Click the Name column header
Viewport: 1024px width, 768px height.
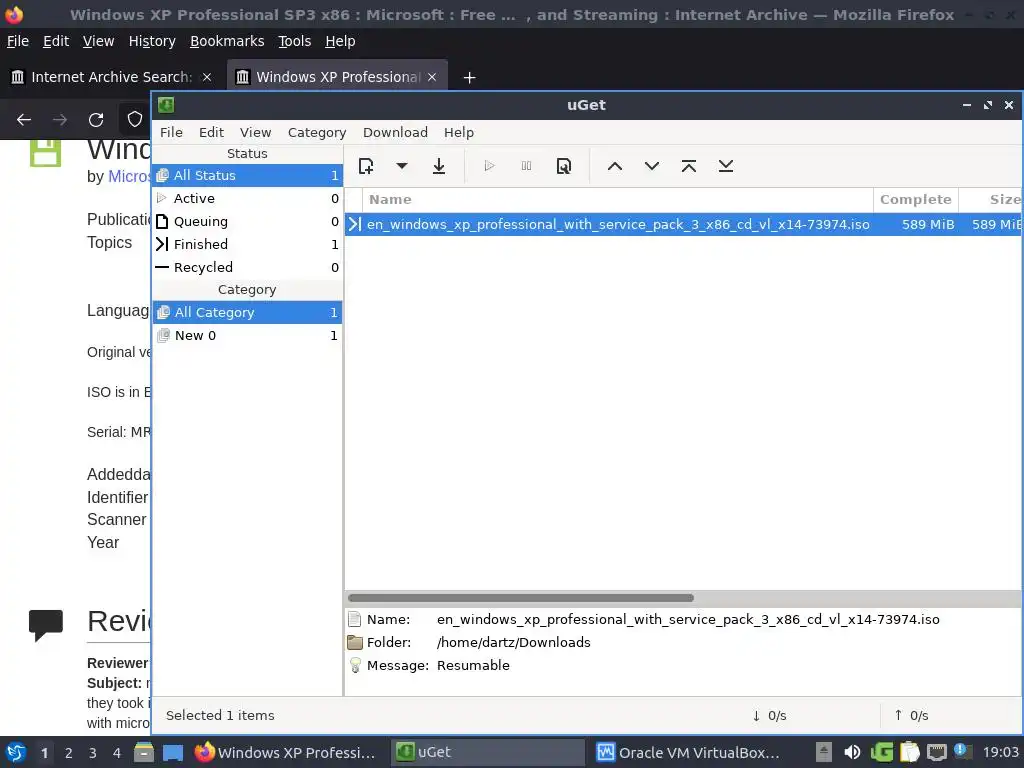(x=617, y=199)
